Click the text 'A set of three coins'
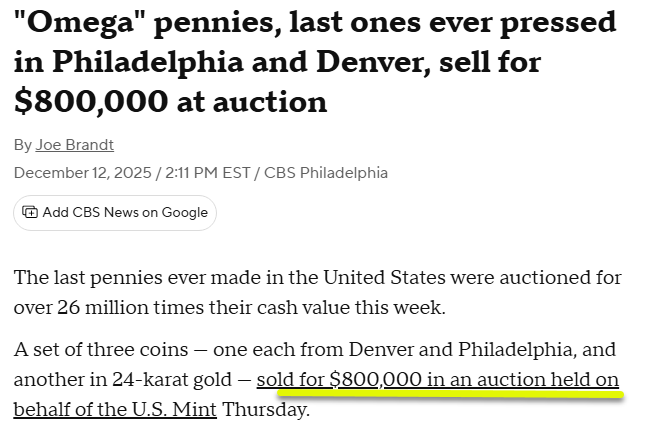The width and height of the screenshot is (669, 429). [x=101, y=350]
